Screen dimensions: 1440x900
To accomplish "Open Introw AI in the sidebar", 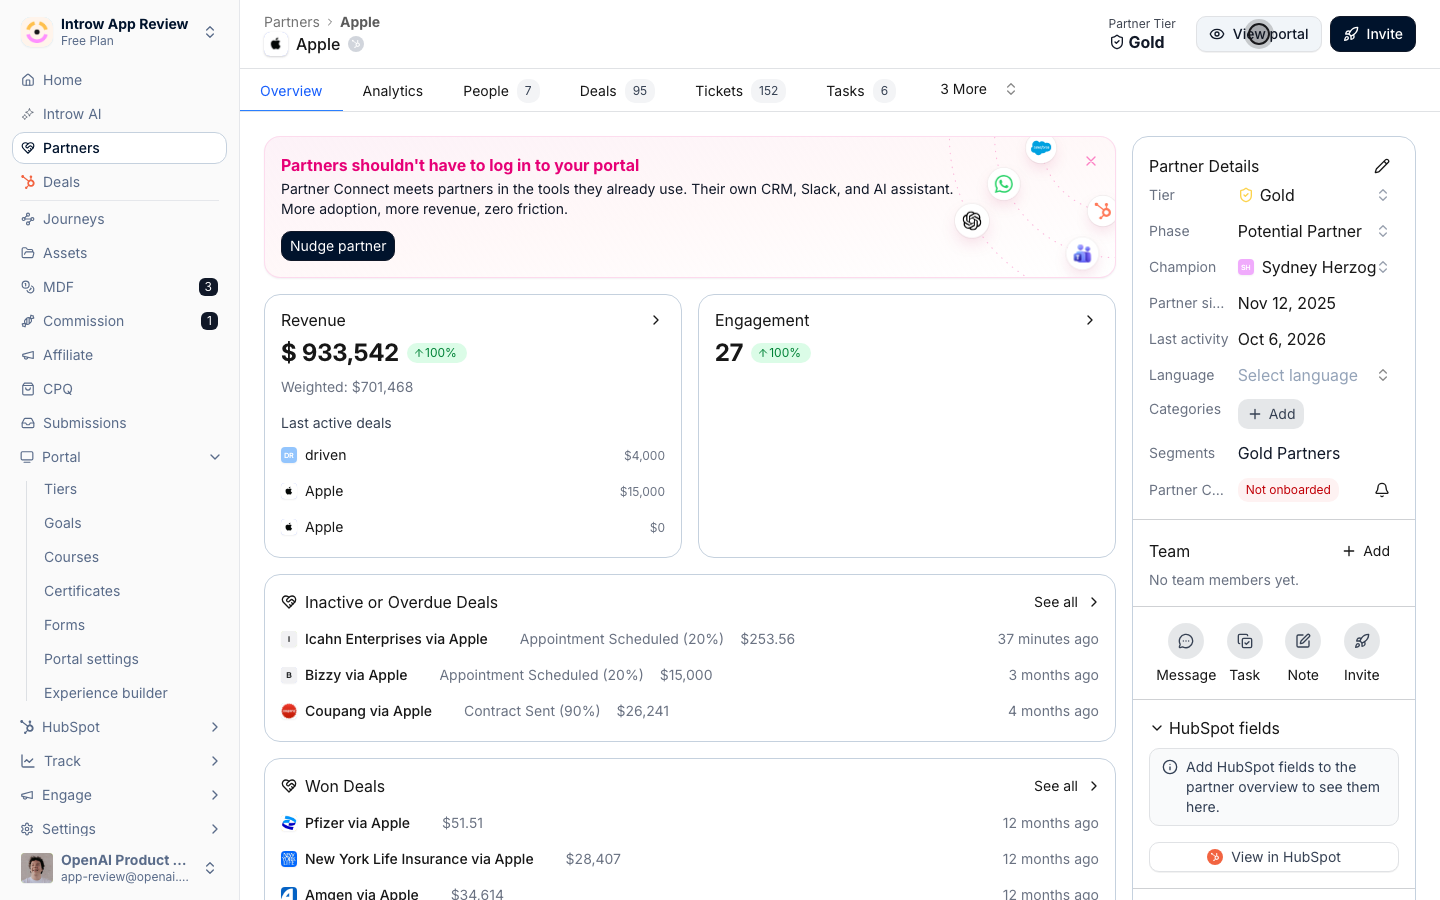I will pos(119,114).
